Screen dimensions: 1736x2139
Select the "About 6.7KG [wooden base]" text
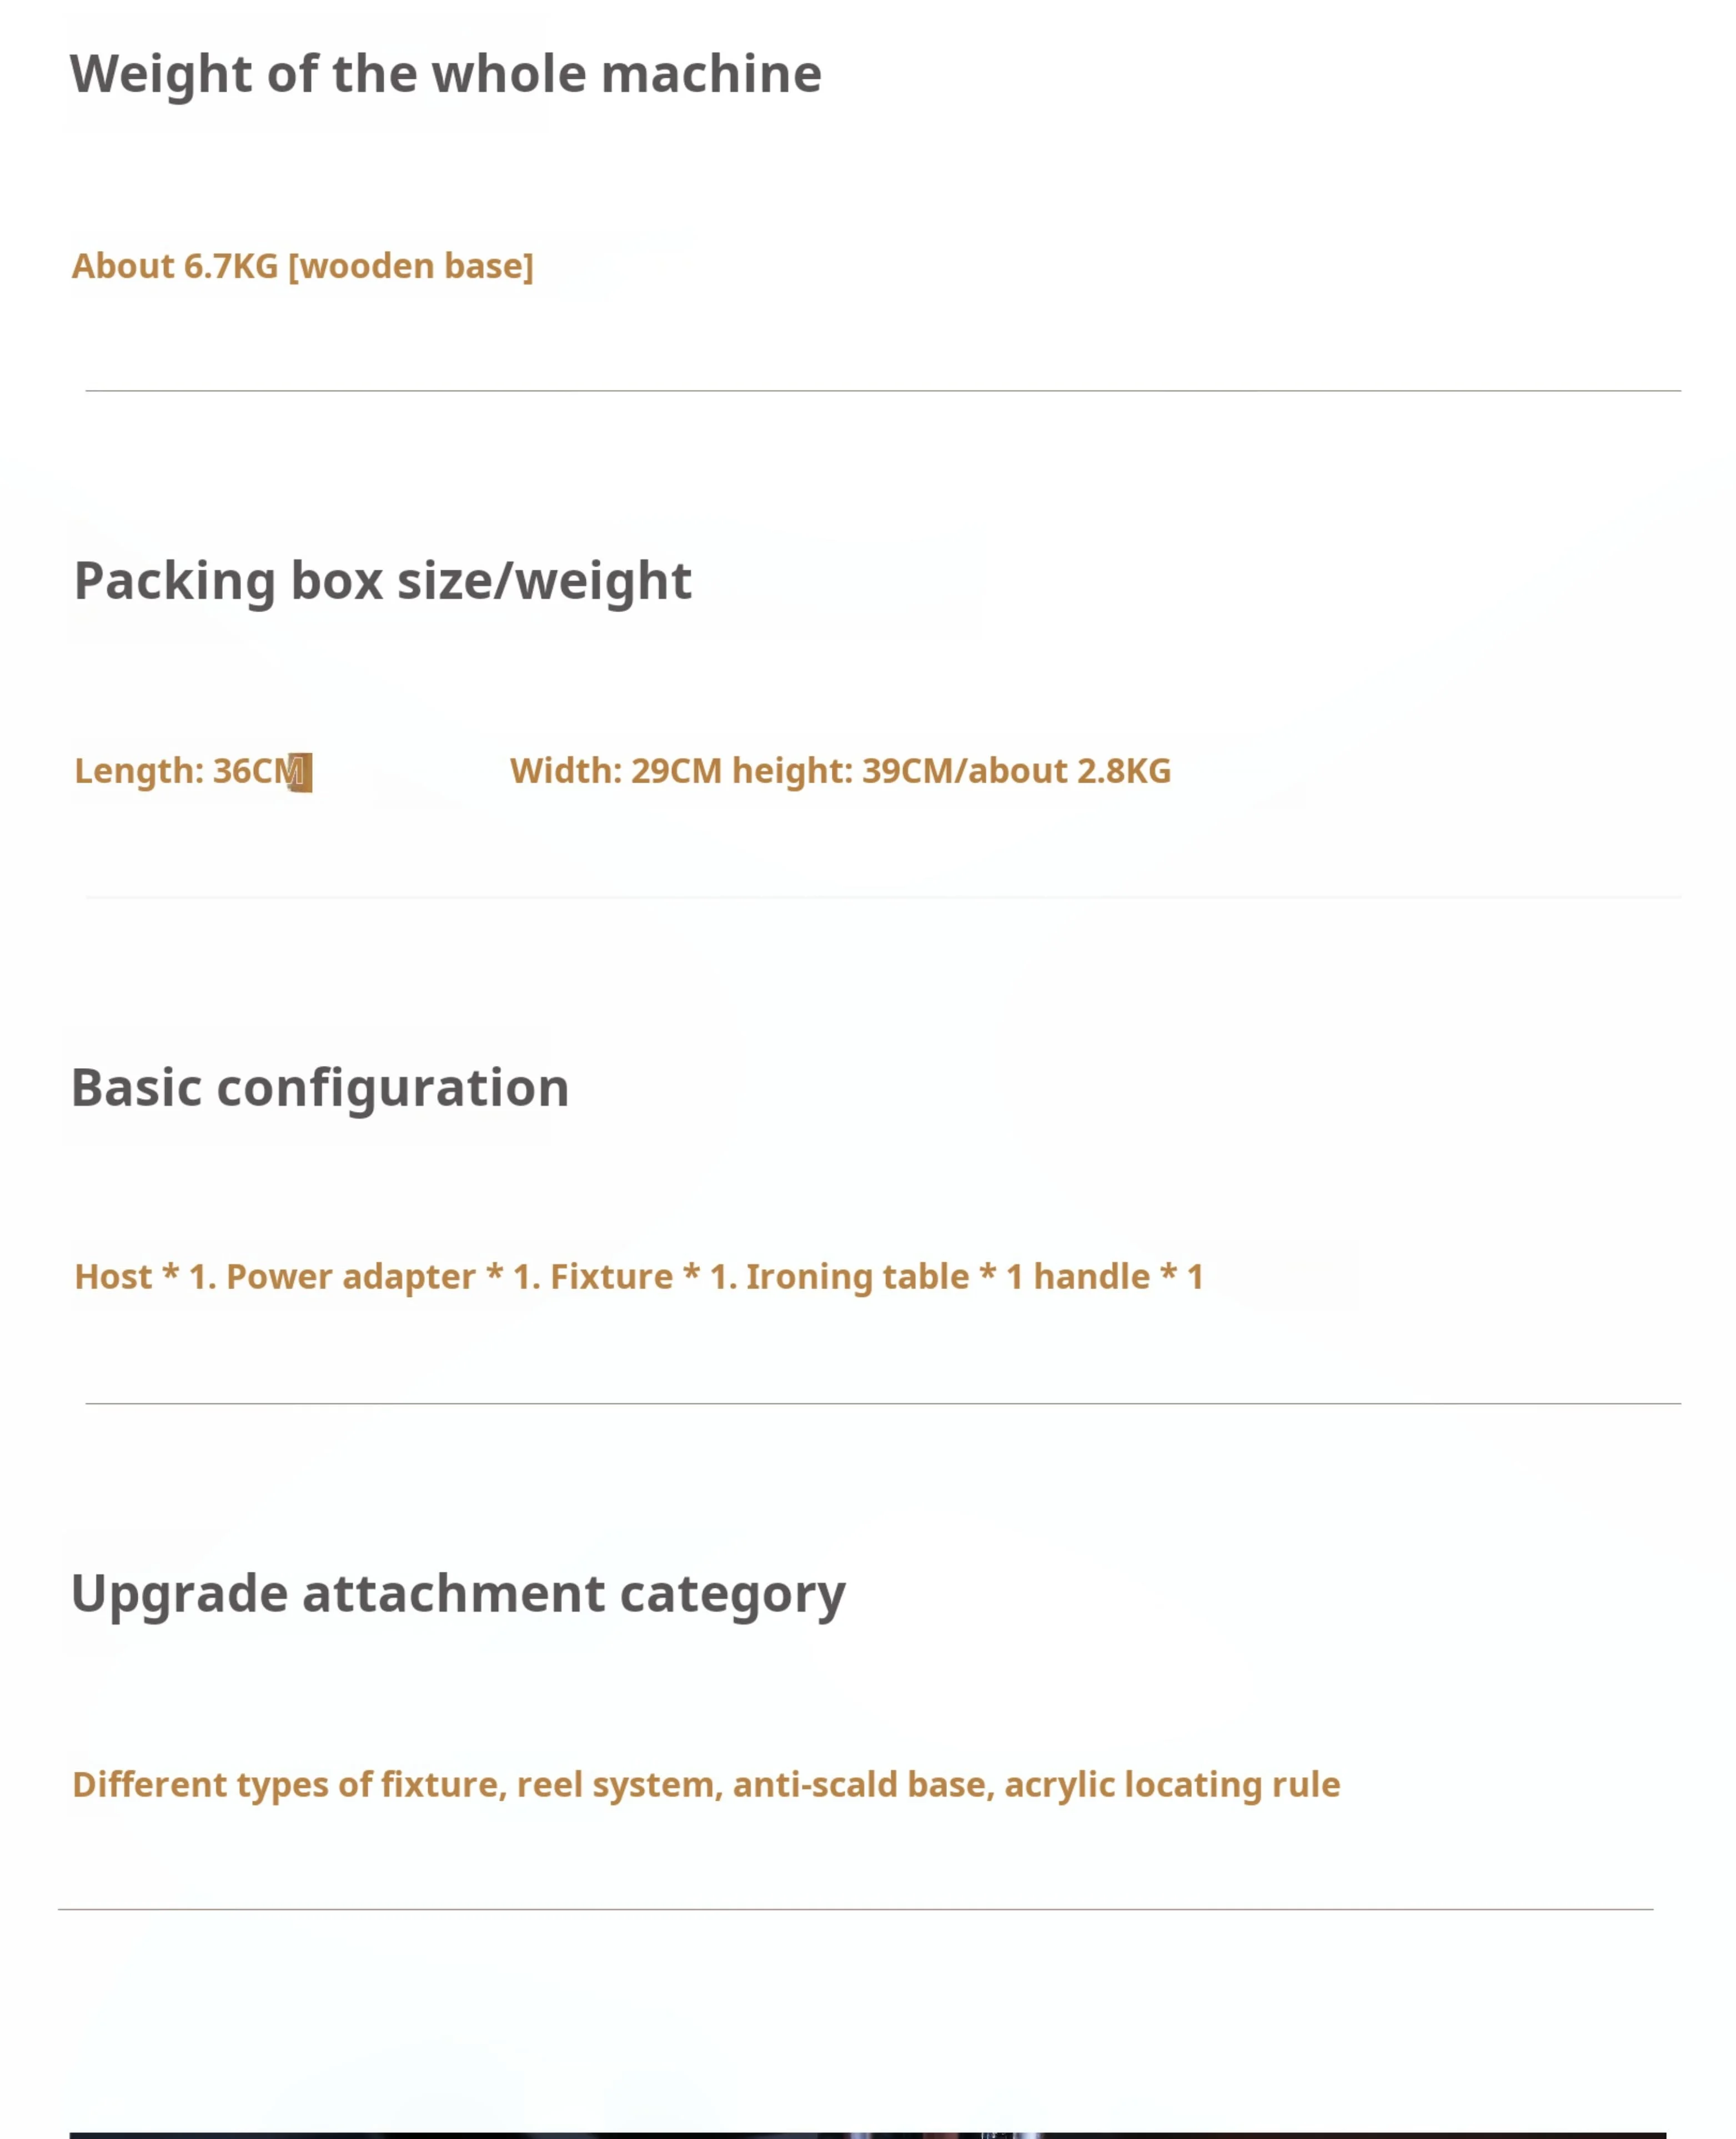click(302, 266)
